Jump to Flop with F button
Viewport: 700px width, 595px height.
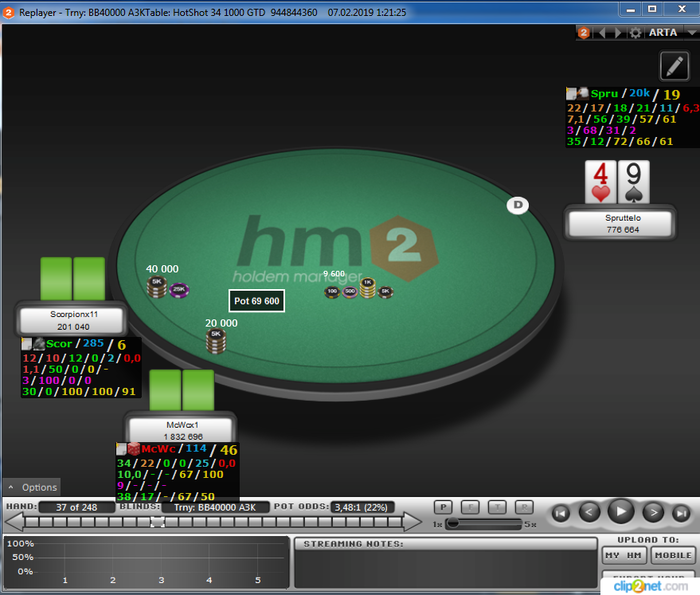[470, 507]
